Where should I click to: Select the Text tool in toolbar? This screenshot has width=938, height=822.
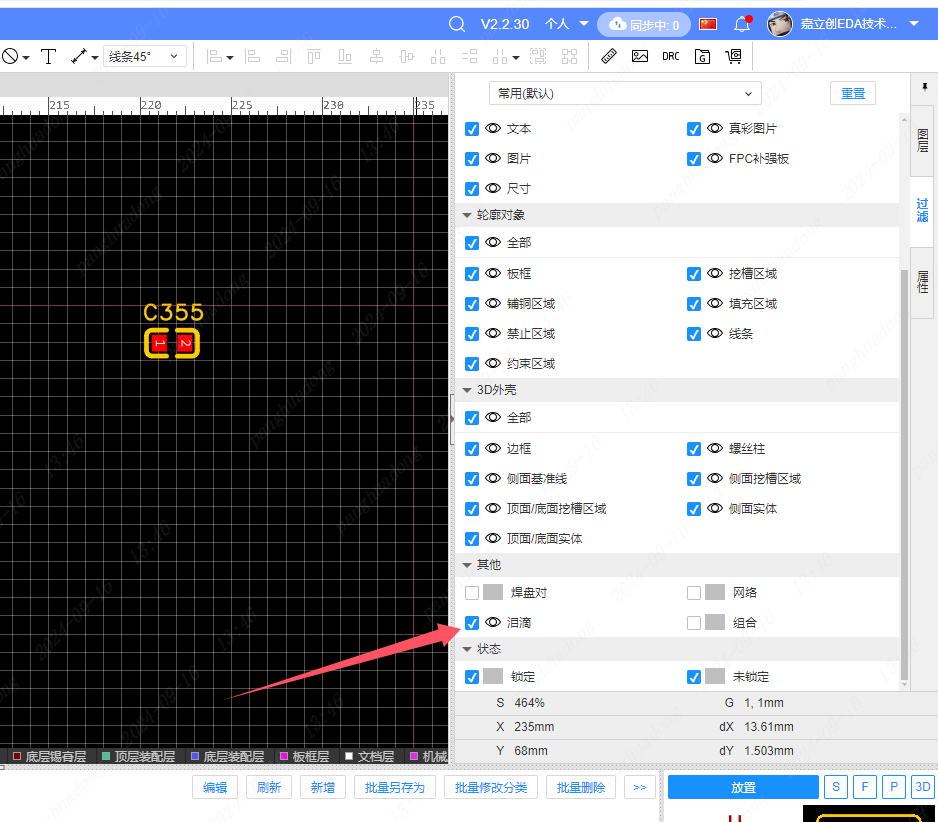click(48, 57)
